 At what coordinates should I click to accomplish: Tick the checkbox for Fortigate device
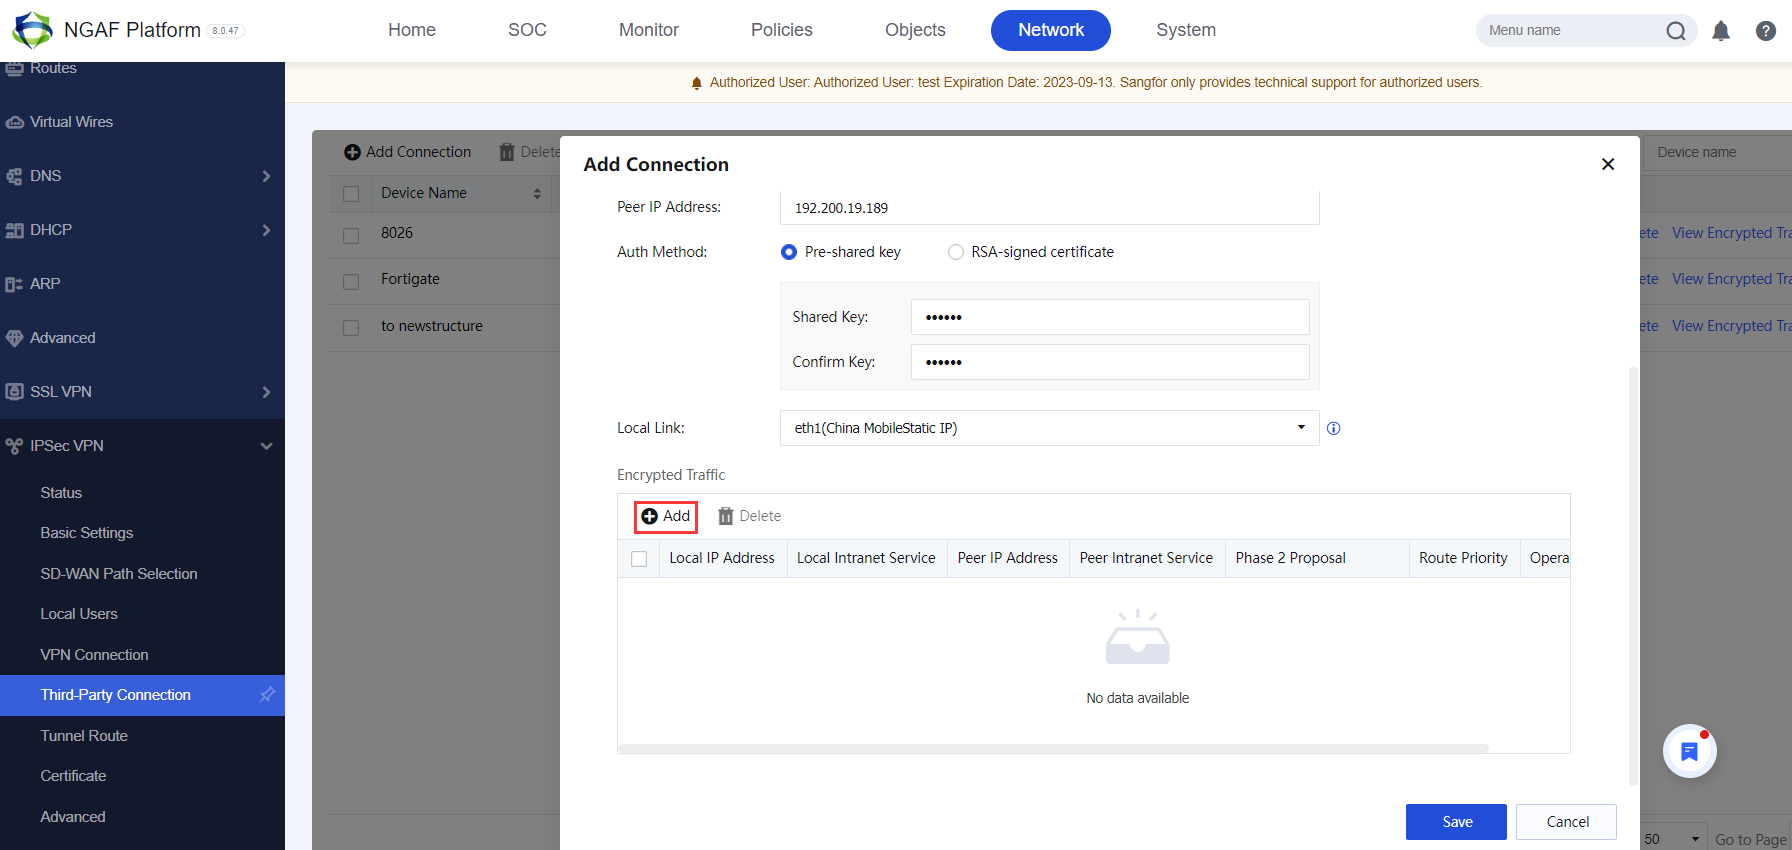click(x=351, y=281)
